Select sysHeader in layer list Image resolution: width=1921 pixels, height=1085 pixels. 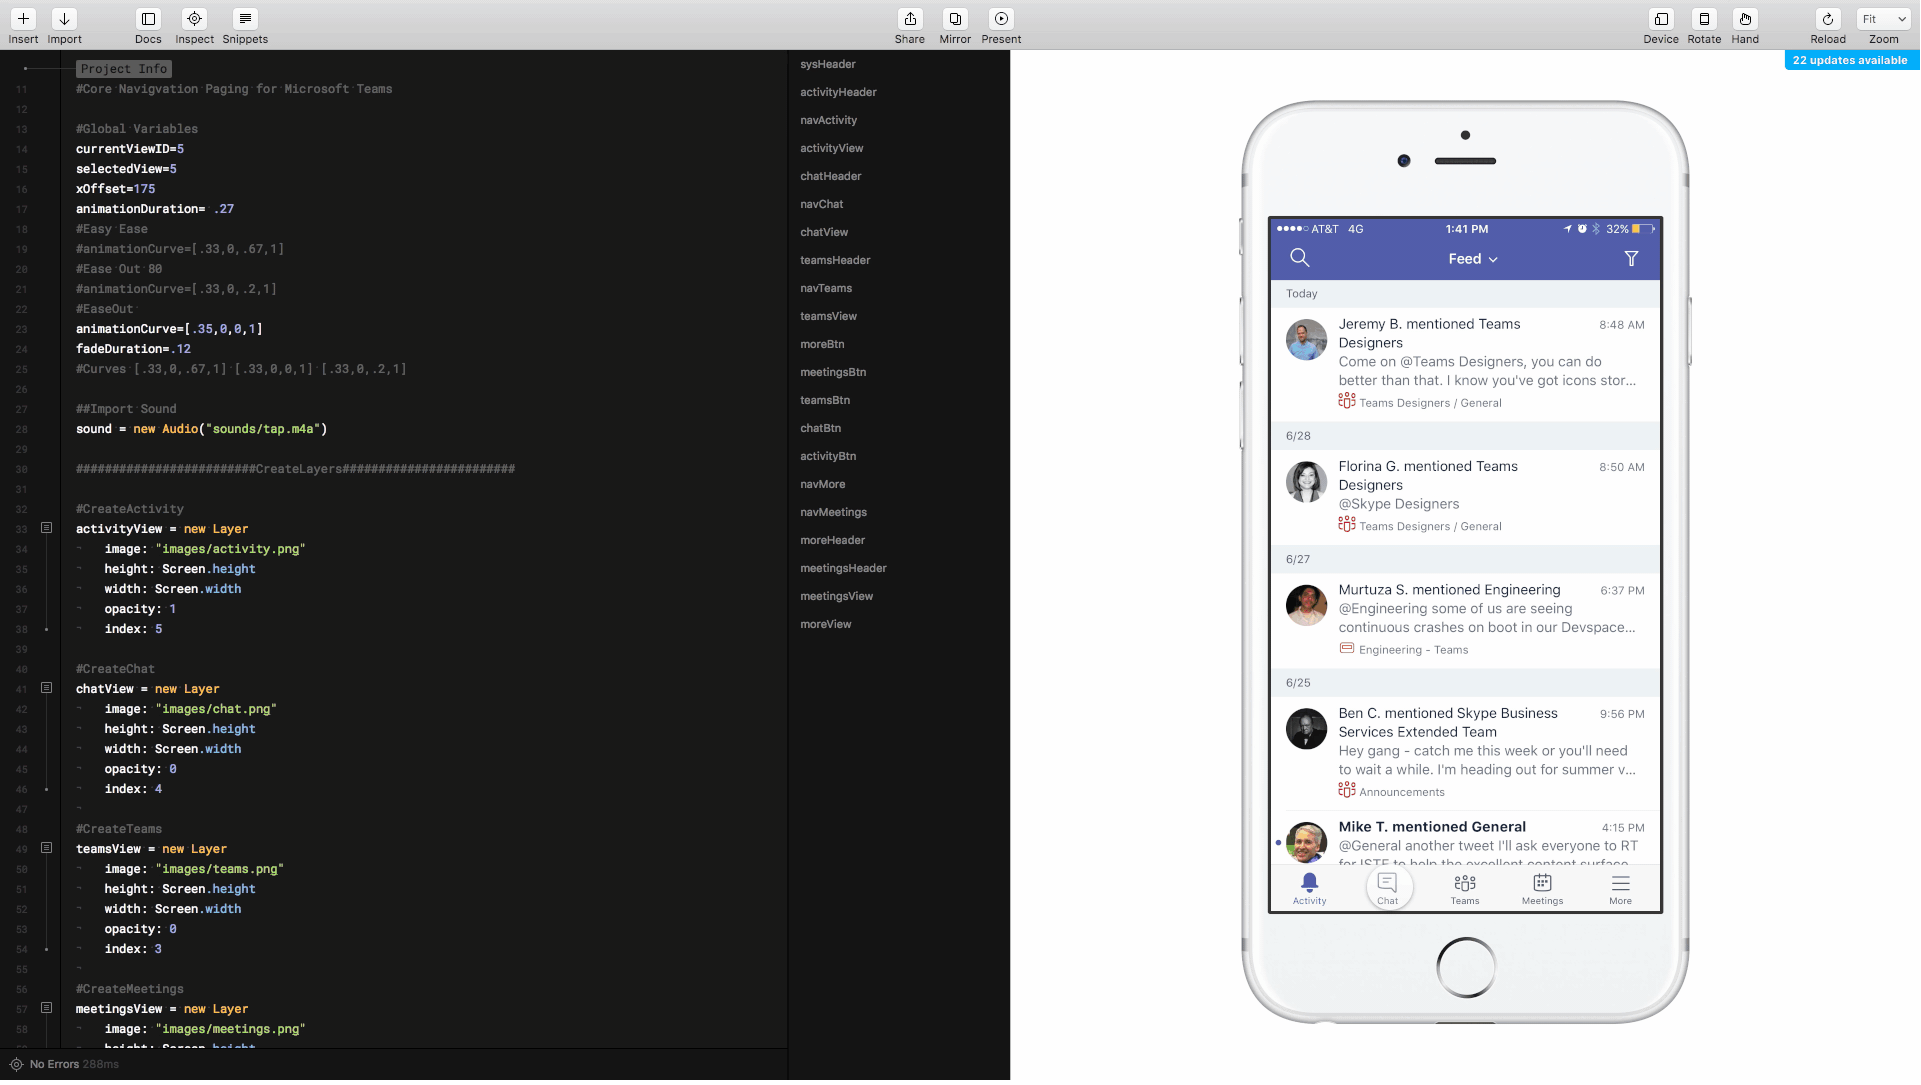point(828,64)
